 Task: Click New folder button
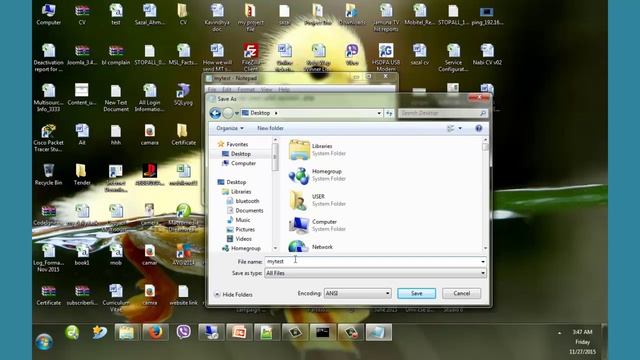pos(270,128)
